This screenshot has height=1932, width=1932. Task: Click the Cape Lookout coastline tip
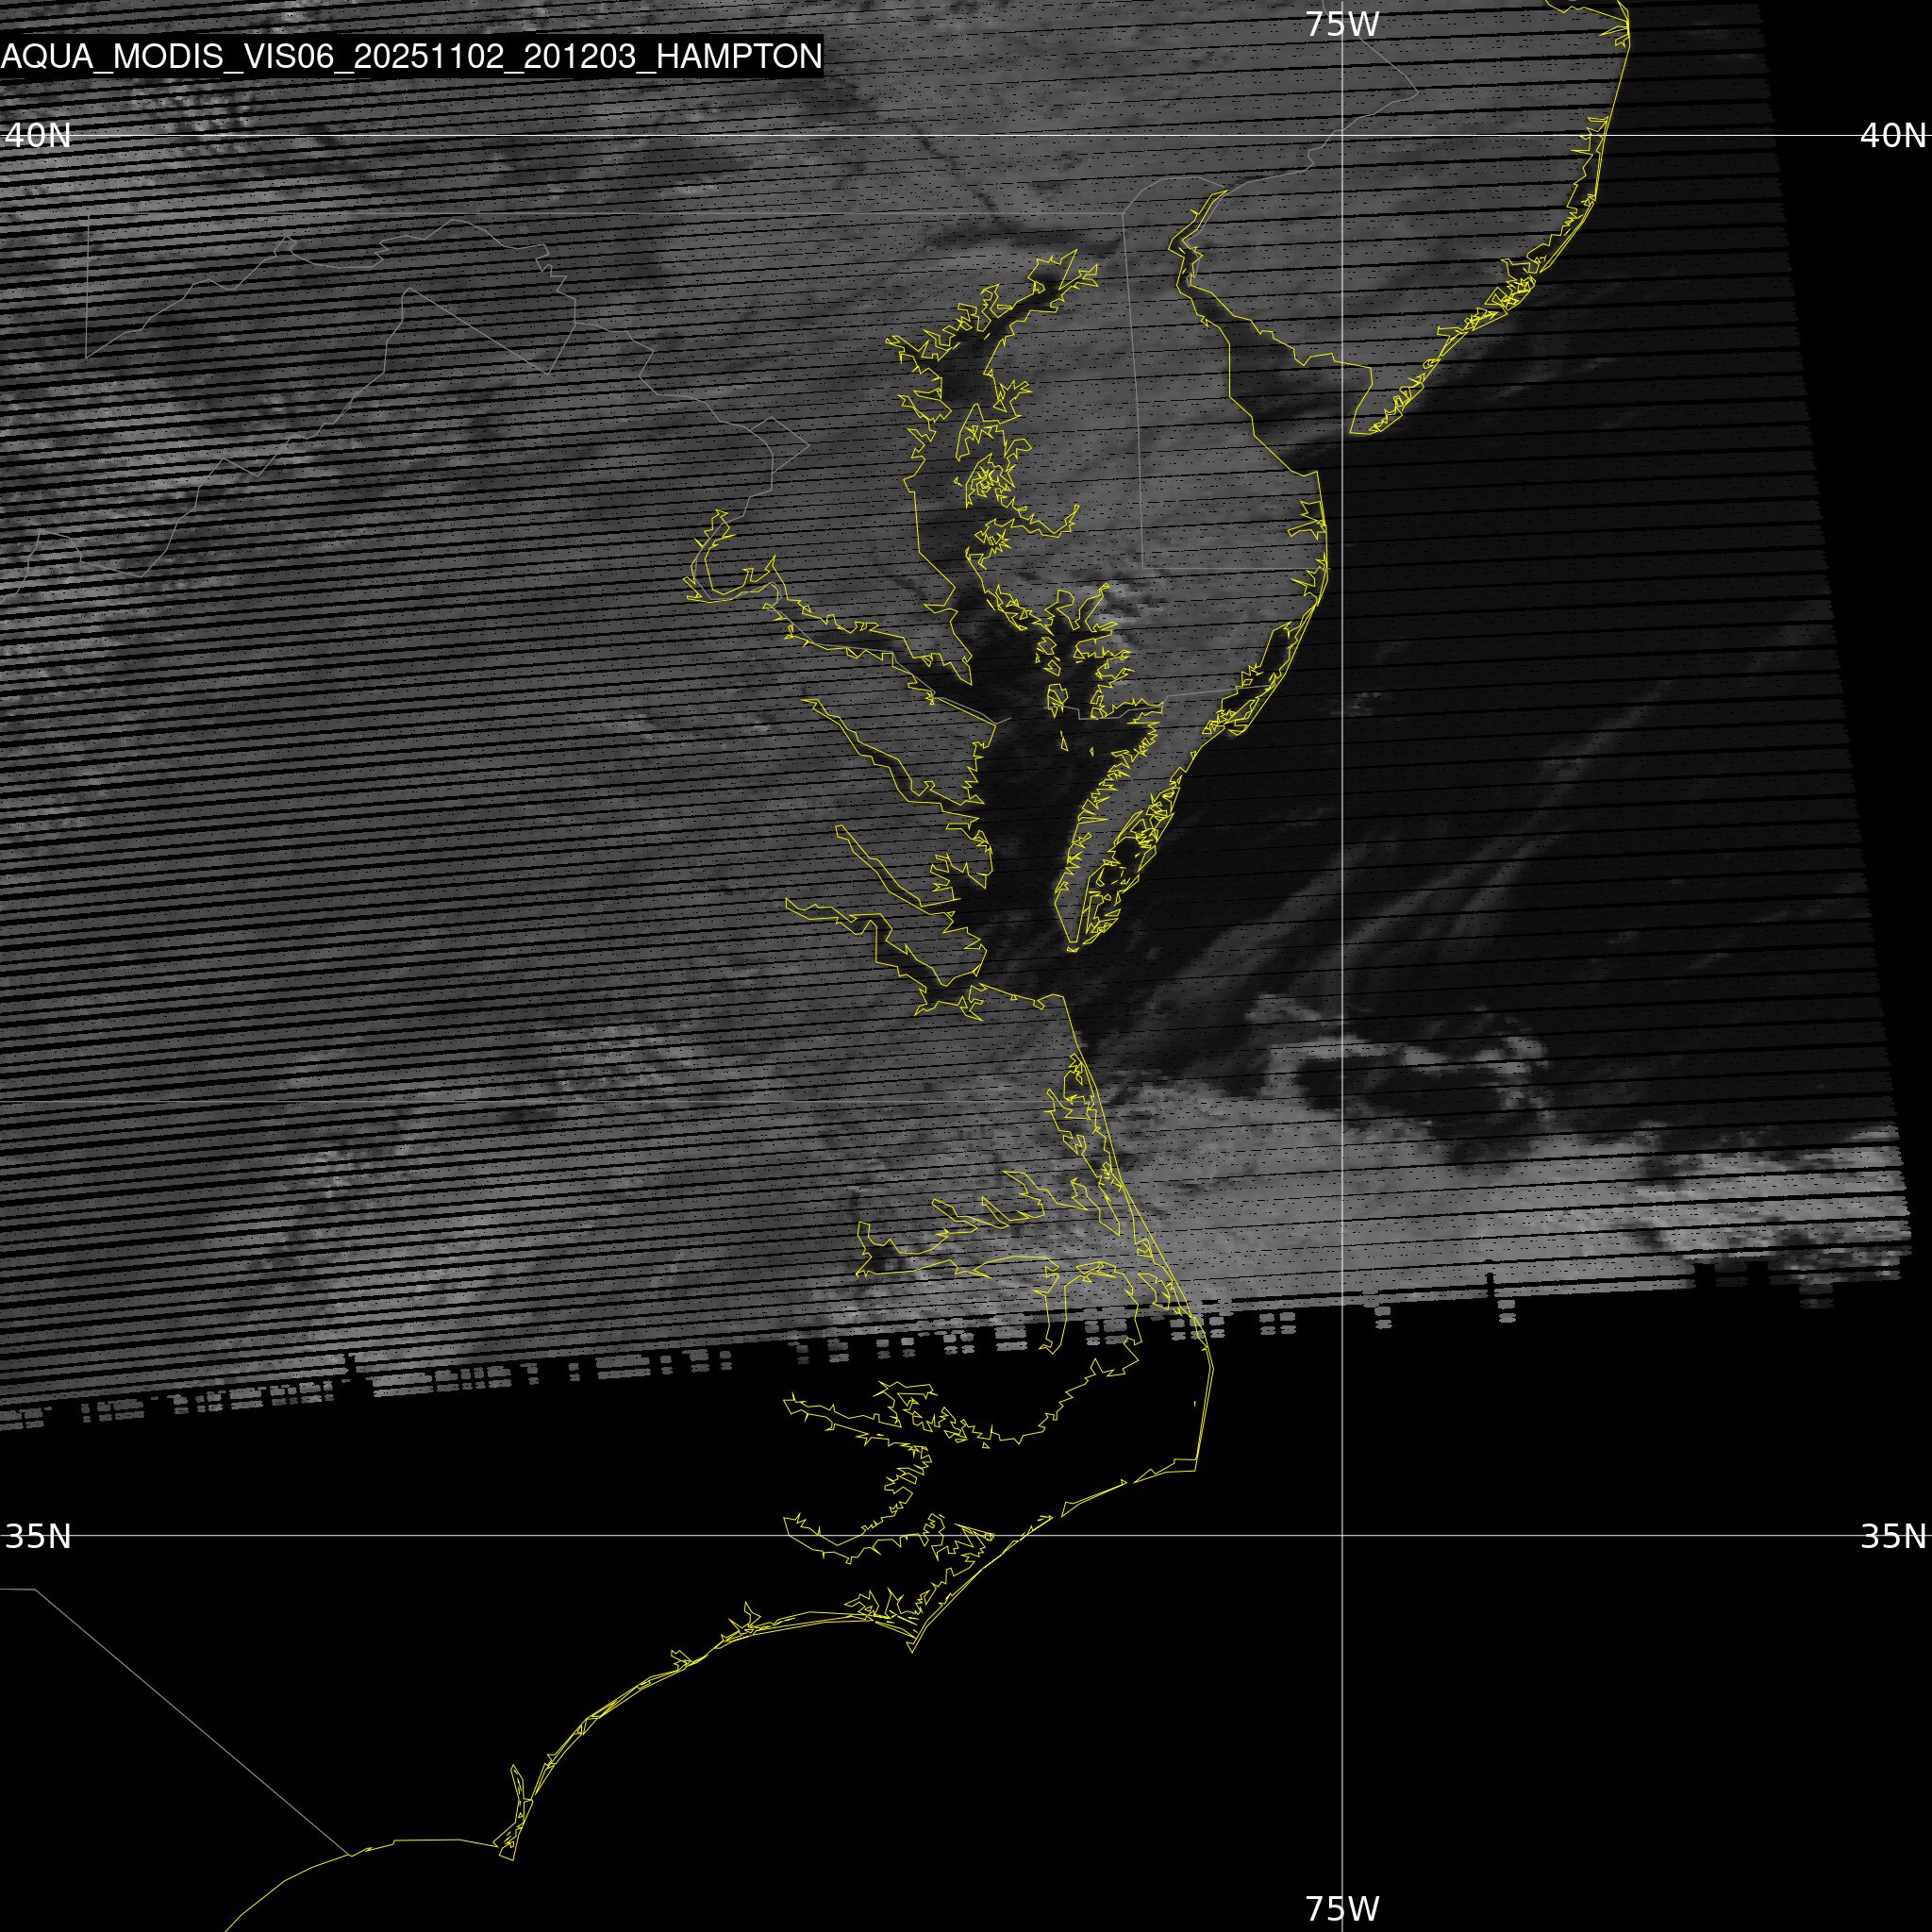tap(912, 1651)
